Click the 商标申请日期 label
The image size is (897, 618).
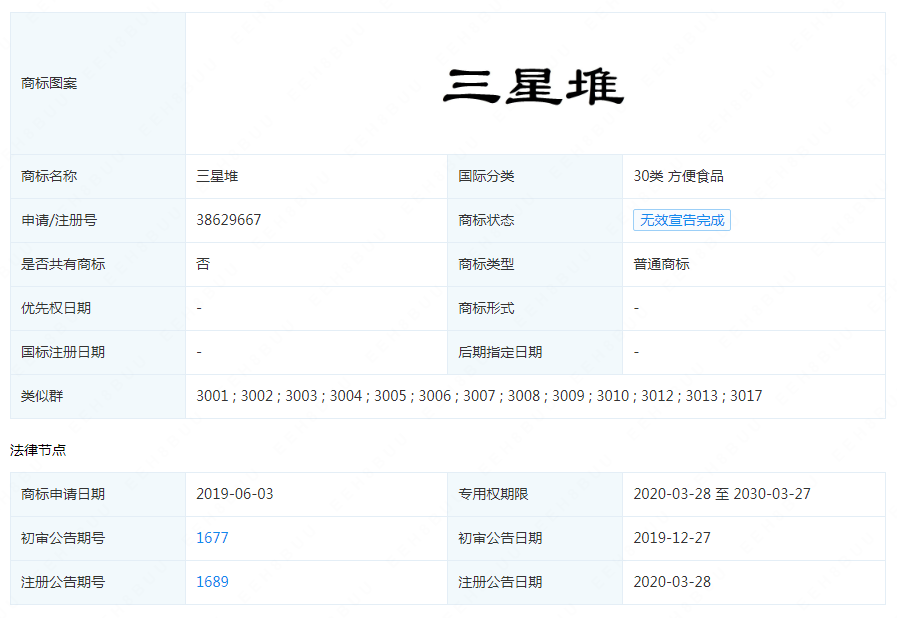click(63, 494)
